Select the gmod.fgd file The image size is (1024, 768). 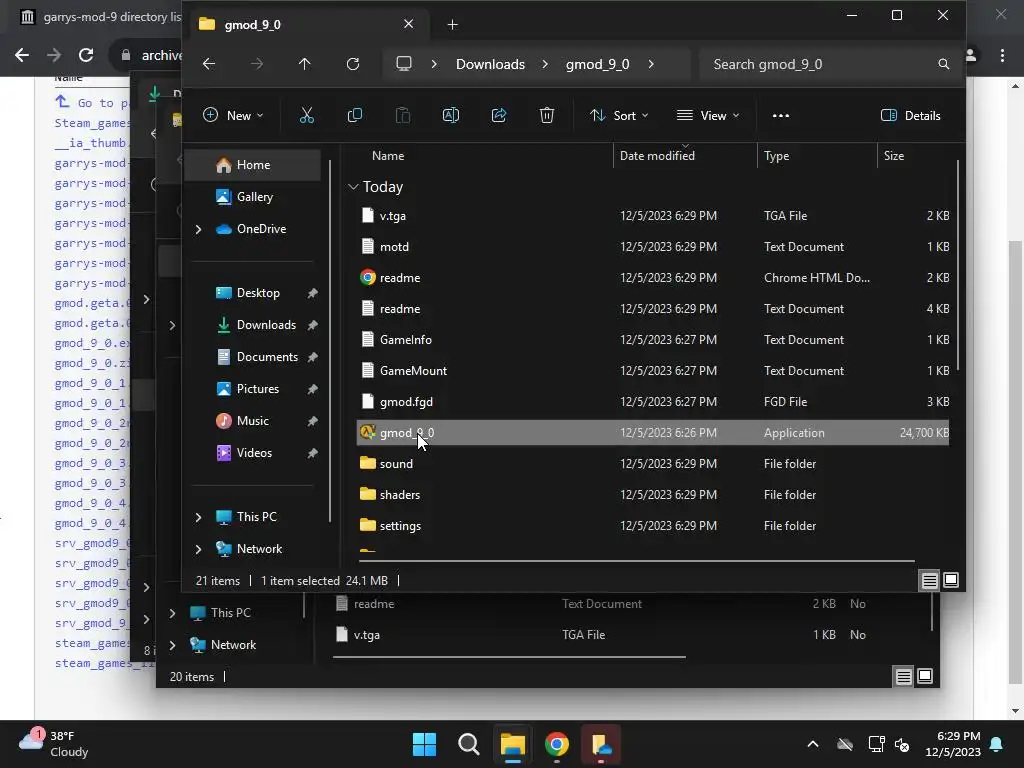point(653,402)
